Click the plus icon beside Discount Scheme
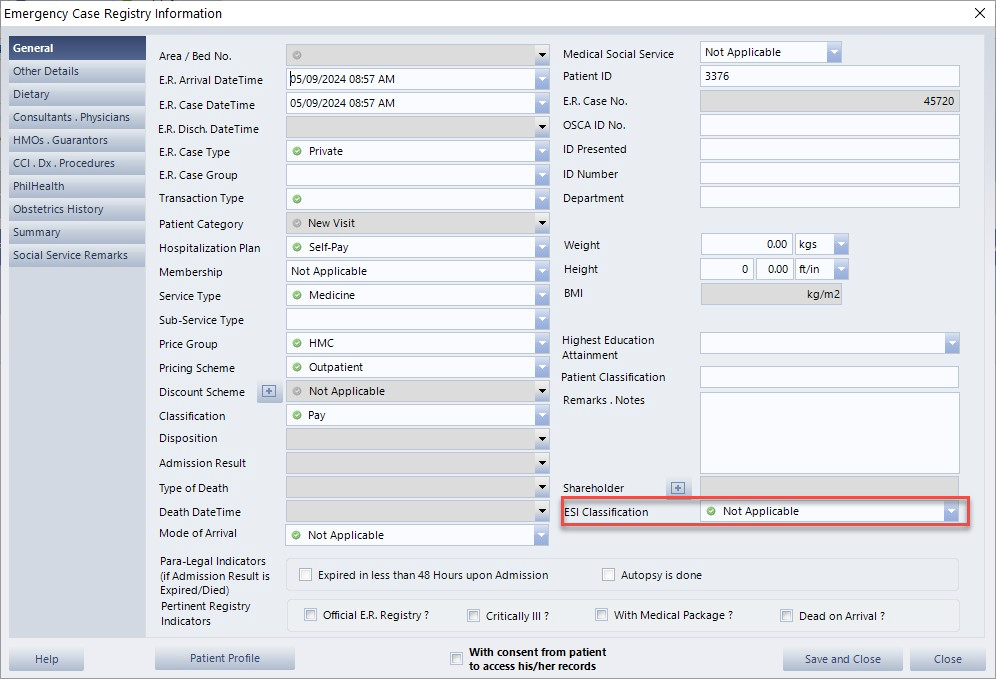Screen dimensions: 996x679 tap(269, 392)
